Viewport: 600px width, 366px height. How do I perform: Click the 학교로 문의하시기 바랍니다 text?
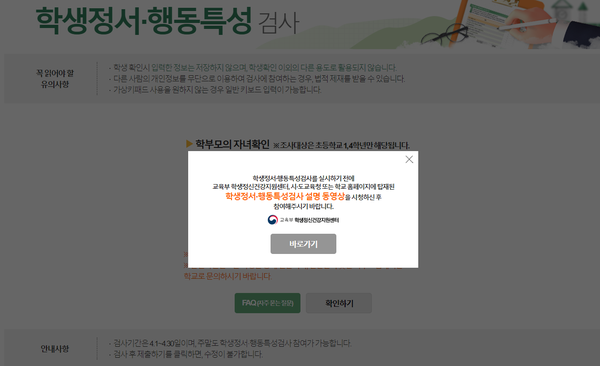228,276
